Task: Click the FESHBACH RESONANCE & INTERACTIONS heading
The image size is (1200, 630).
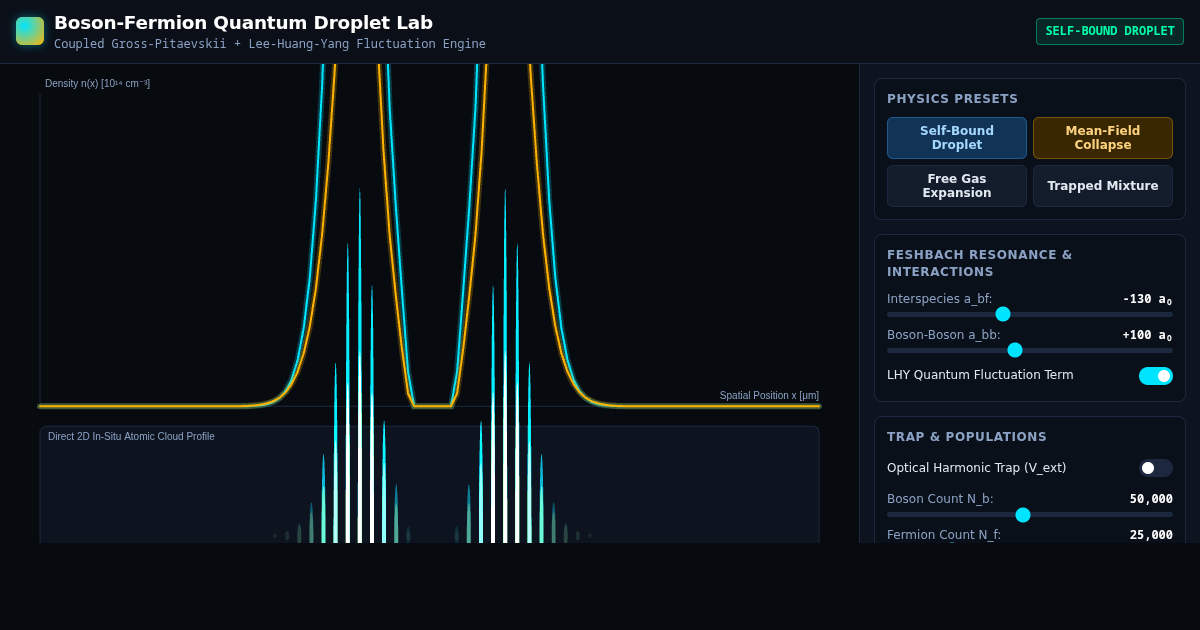Action: (980, 263)
